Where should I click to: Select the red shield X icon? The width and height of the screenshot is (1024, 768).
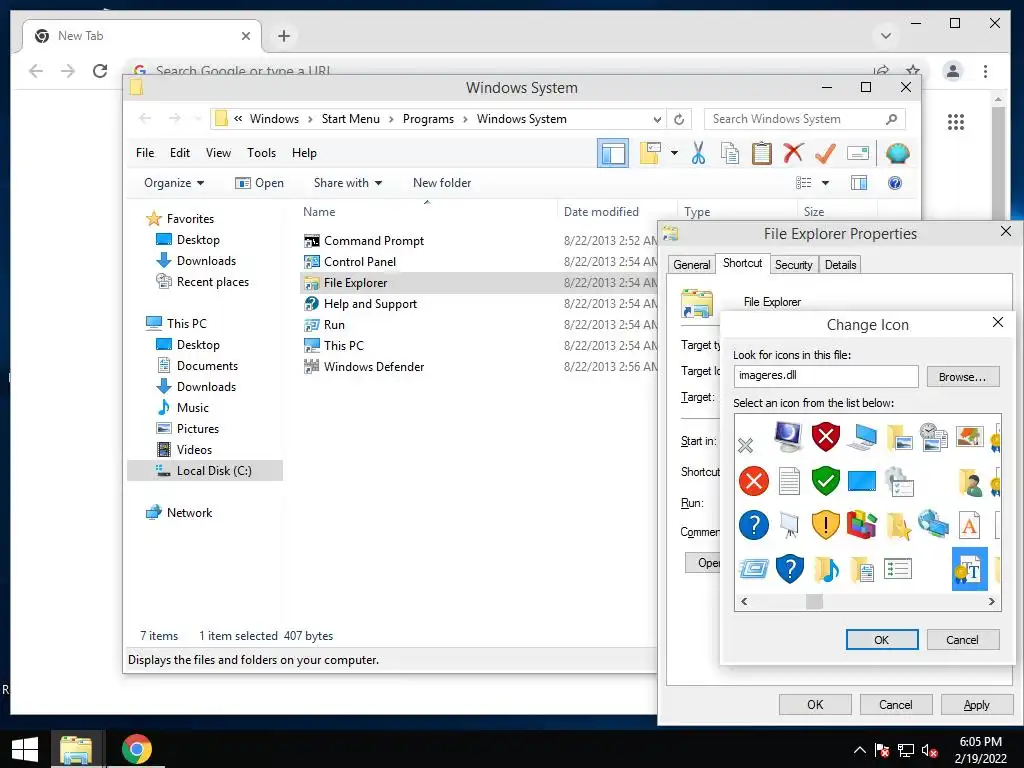pyautogui.click(x=825, y=436)
